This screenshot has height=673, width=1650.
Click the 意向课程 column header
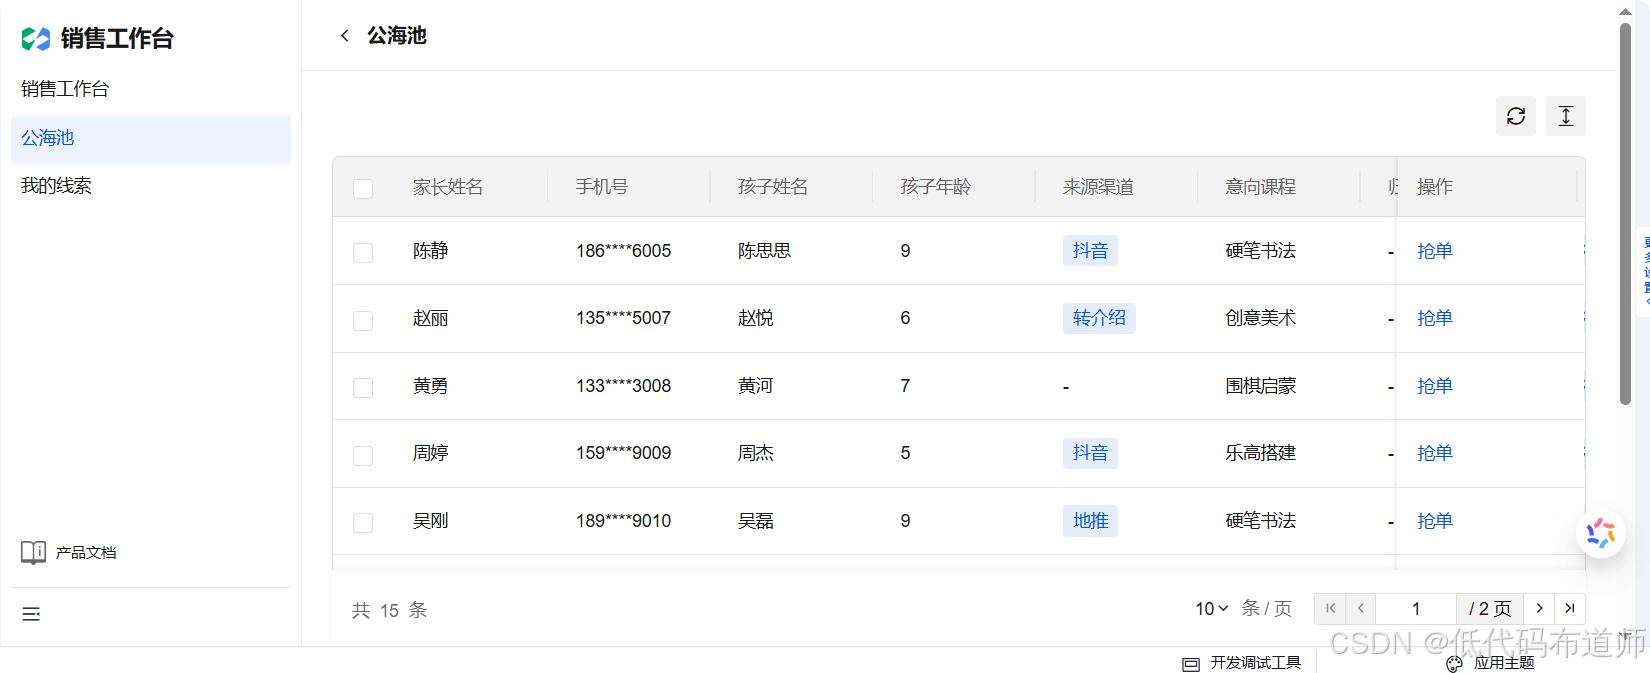pos(1260,187)
